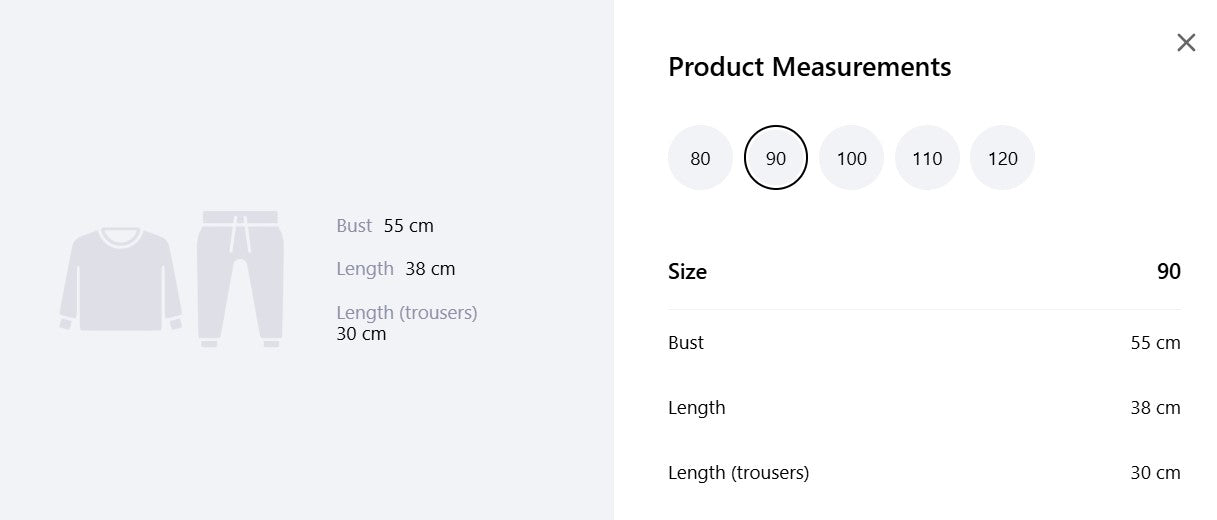Click the Product Measurements heading
The height and width of the screenshot is (520, 1217).
coord(810,67)
